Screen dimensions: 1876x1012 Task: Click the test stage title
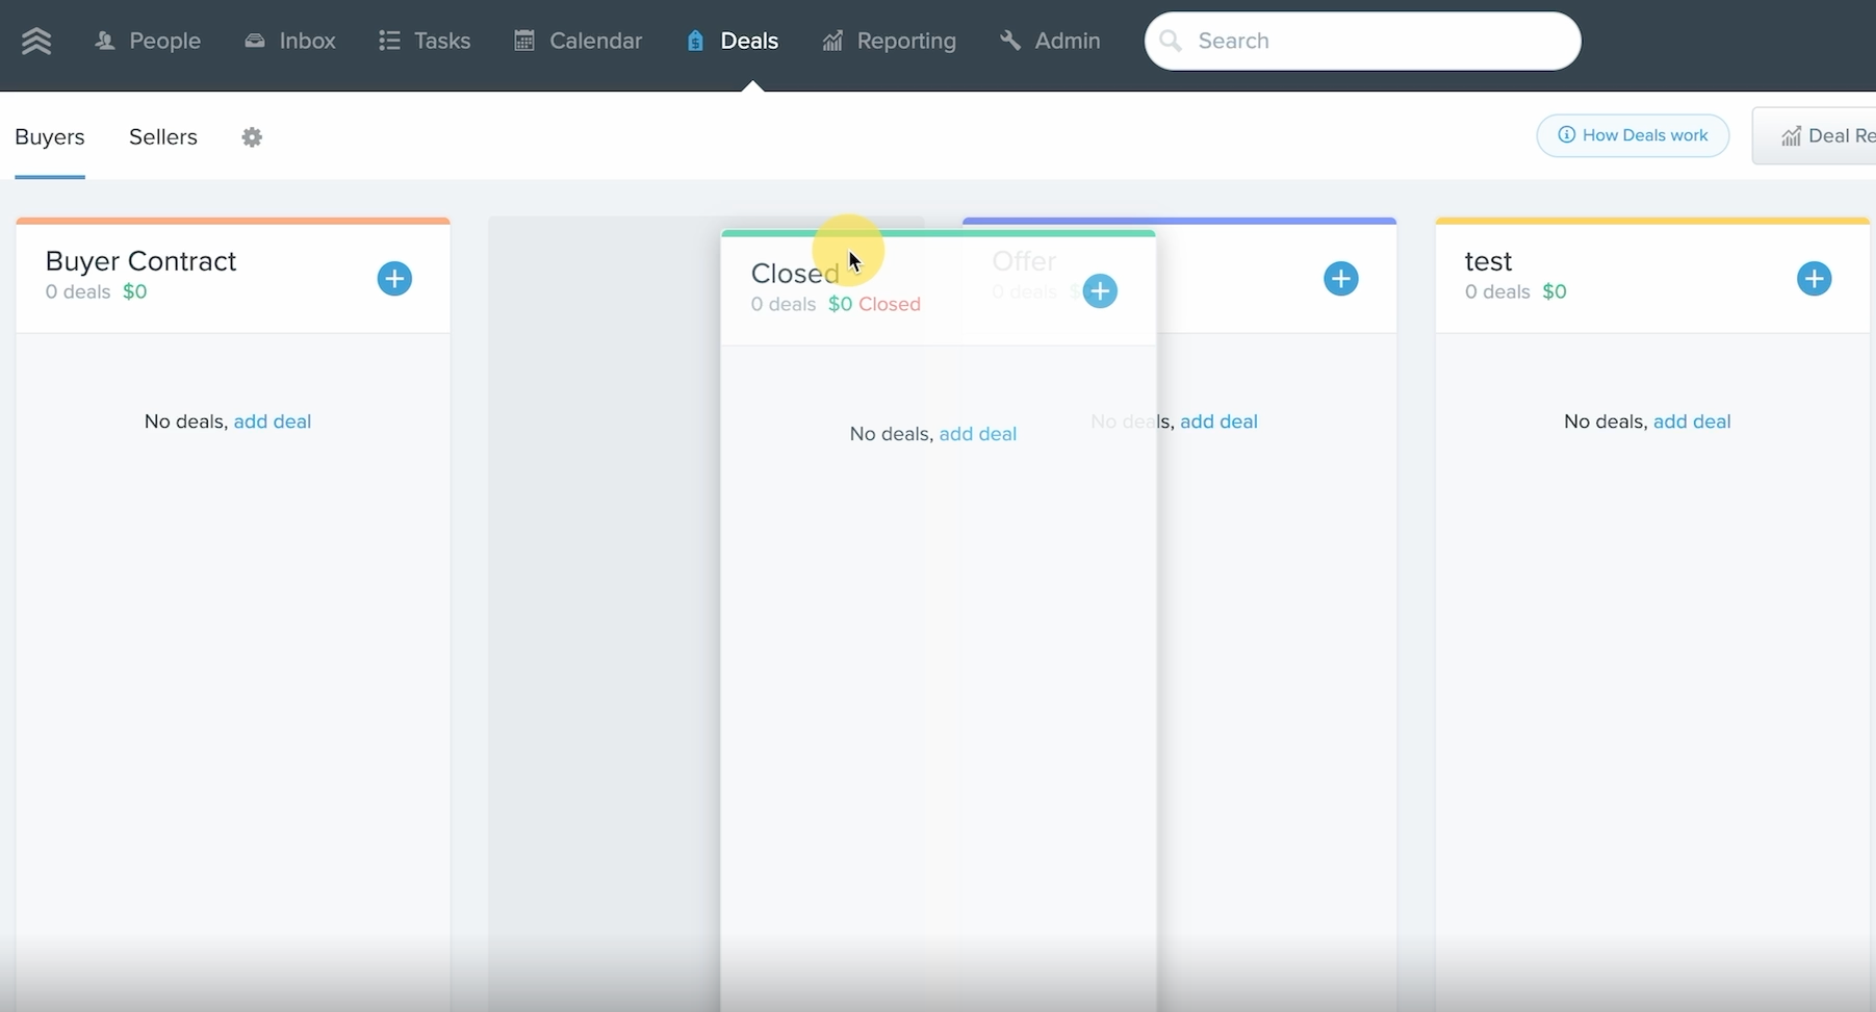(x=1488, y=261)
